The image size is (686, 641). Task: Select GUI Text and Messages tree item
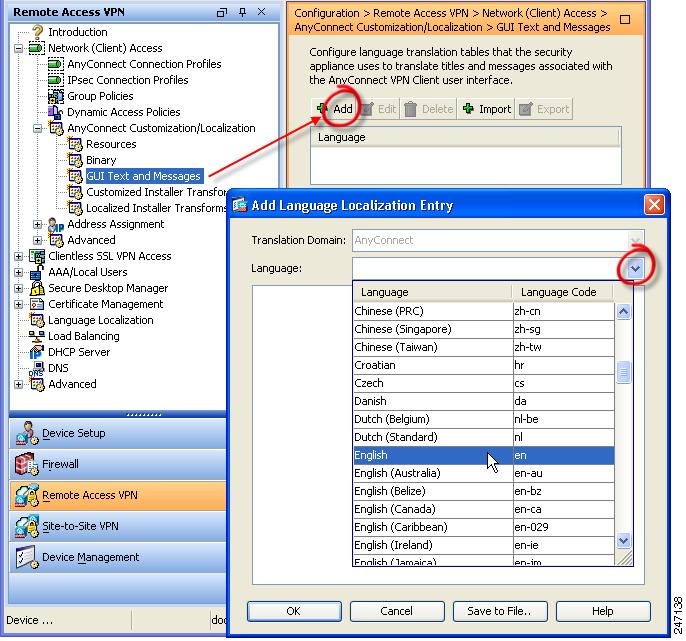coord(144,176)
